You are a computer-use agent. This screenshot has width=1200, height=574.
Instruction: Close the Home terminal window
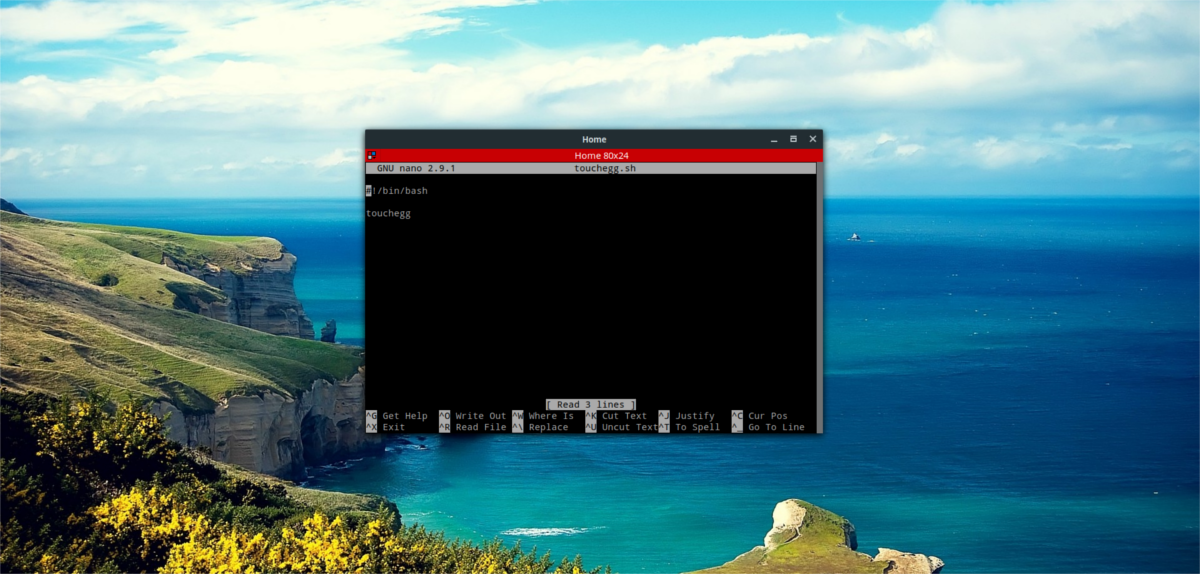tap(813, 139)
